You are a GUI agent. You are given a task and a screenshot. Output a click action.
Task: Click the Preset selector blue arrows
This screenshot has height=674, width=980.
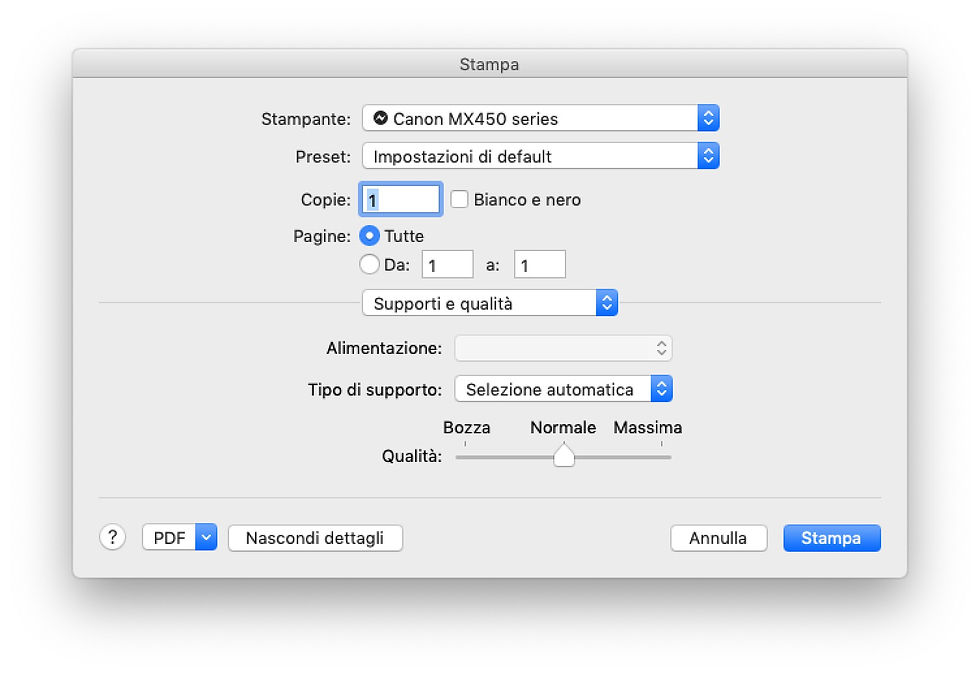point(708,156)
